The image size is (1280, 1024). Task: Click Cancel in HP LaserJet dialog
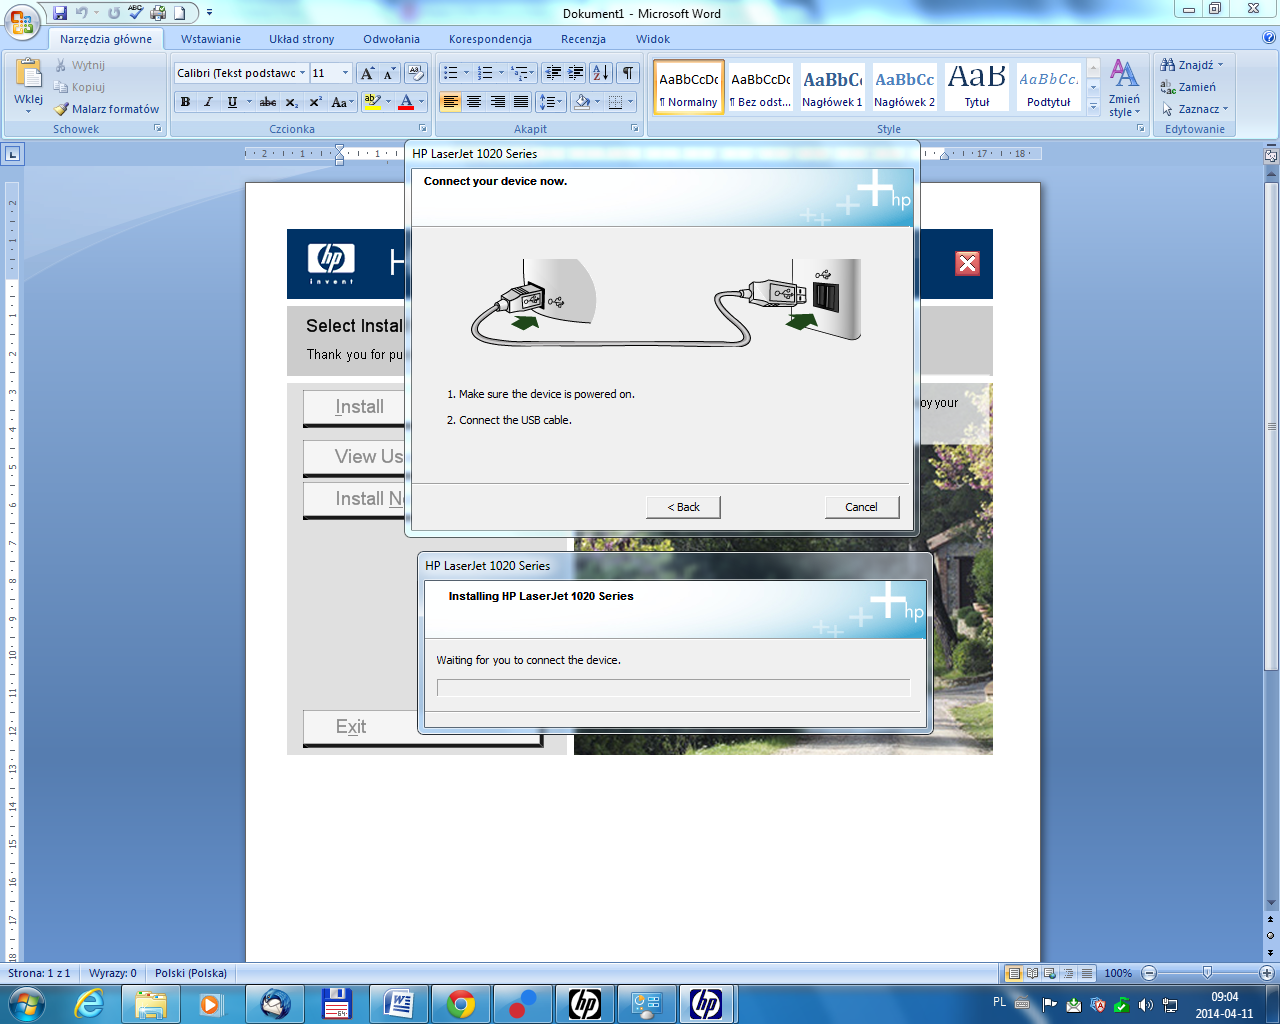[x=861, y=507]
